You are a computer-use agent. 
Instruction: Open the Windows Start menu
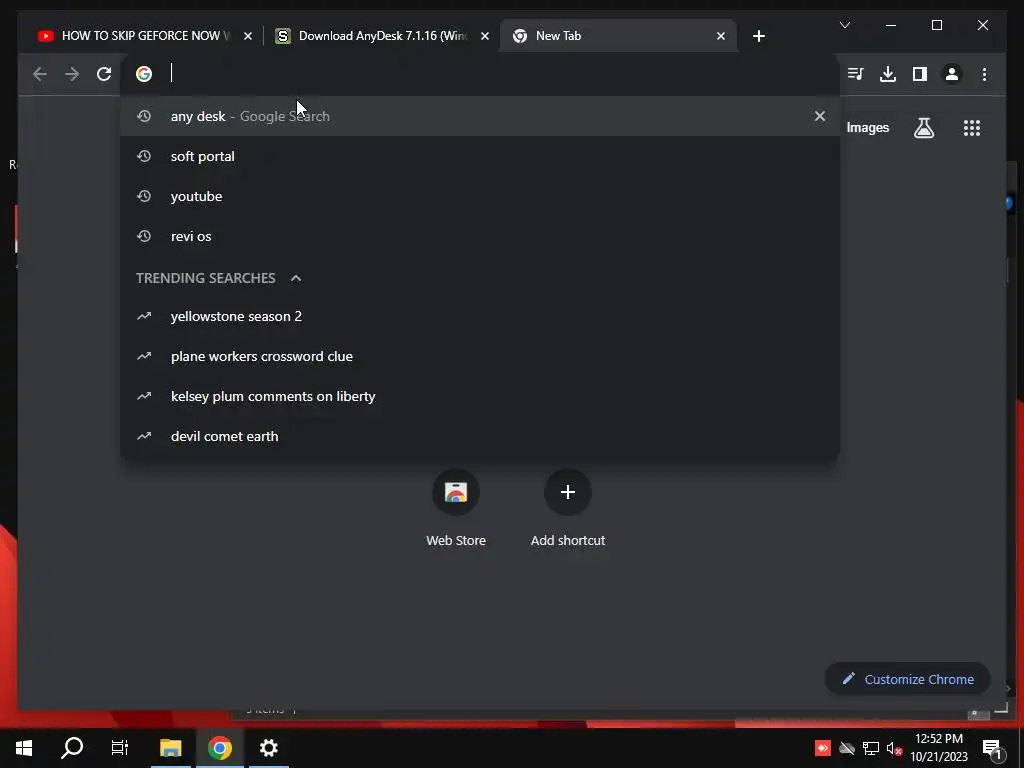tap(24, 748)
